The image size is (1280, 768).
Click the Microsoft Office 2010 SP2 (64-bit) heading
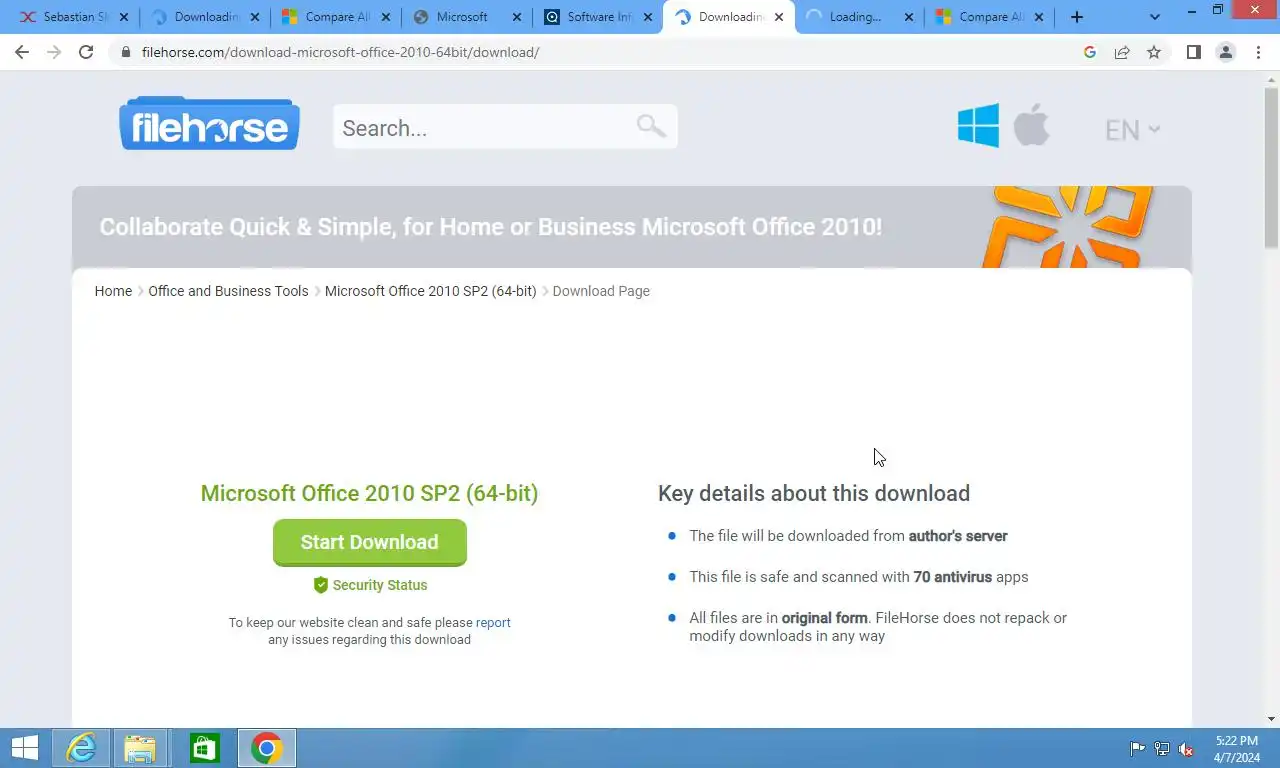[369, 493]
